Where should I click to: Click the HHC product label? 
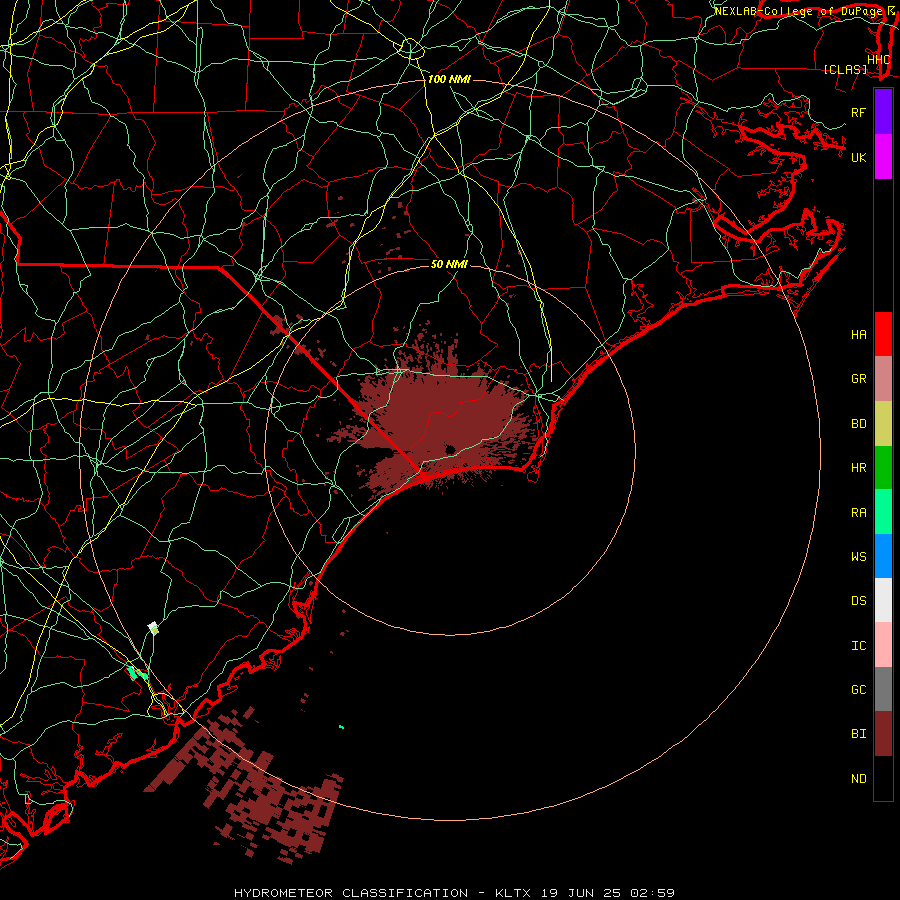click(x=878, y=60)
